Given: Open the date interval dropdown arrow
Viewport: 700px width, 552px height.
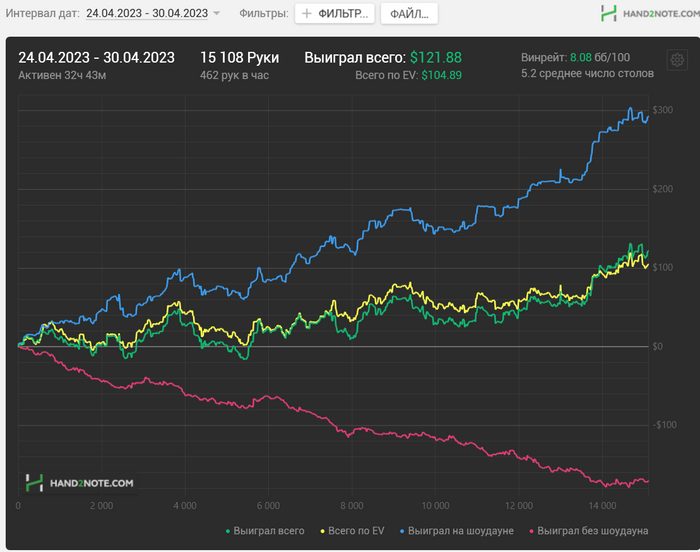Looking at the screenshot, I should (x=217, y=13).
